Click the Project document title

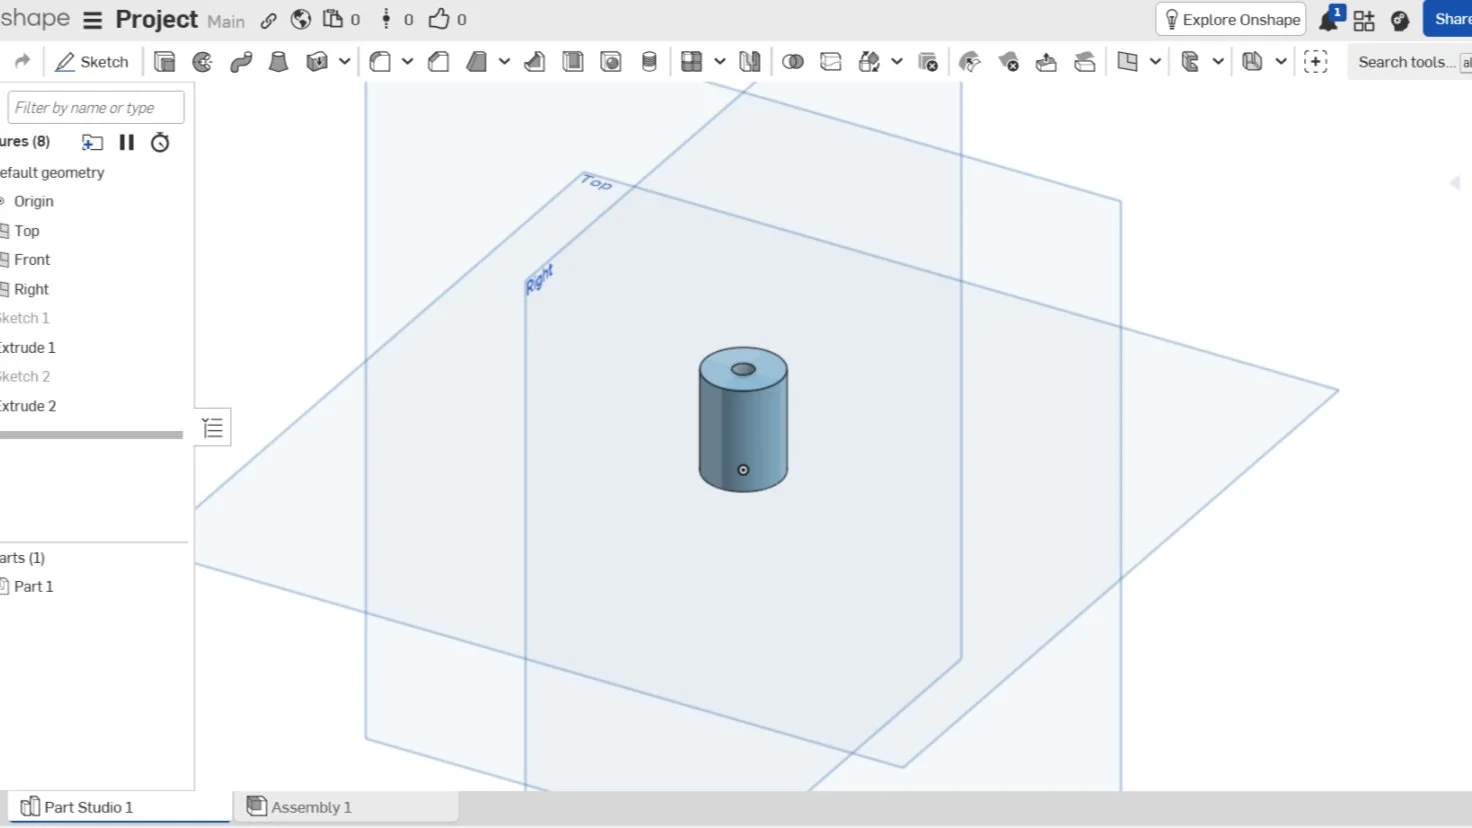click(157, 20)
